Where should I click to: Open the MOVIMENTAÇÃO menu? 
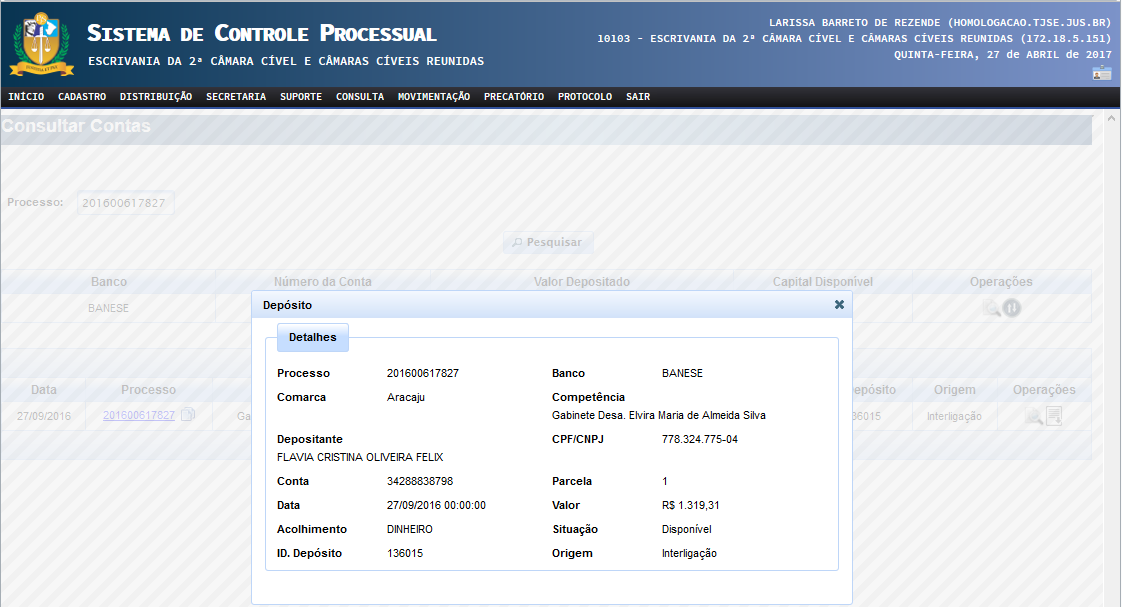coord(434,97)
